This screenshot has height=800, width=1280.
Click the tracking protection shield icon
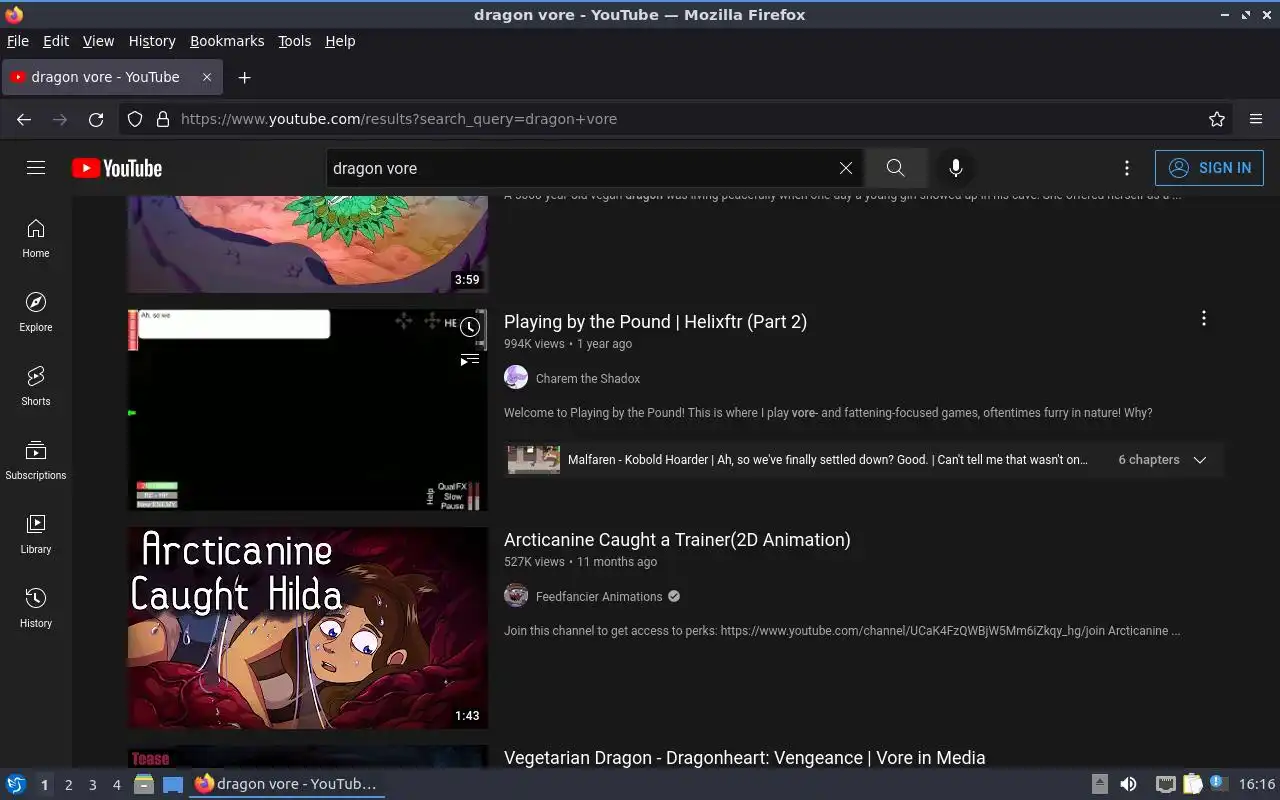pos(135,119)
